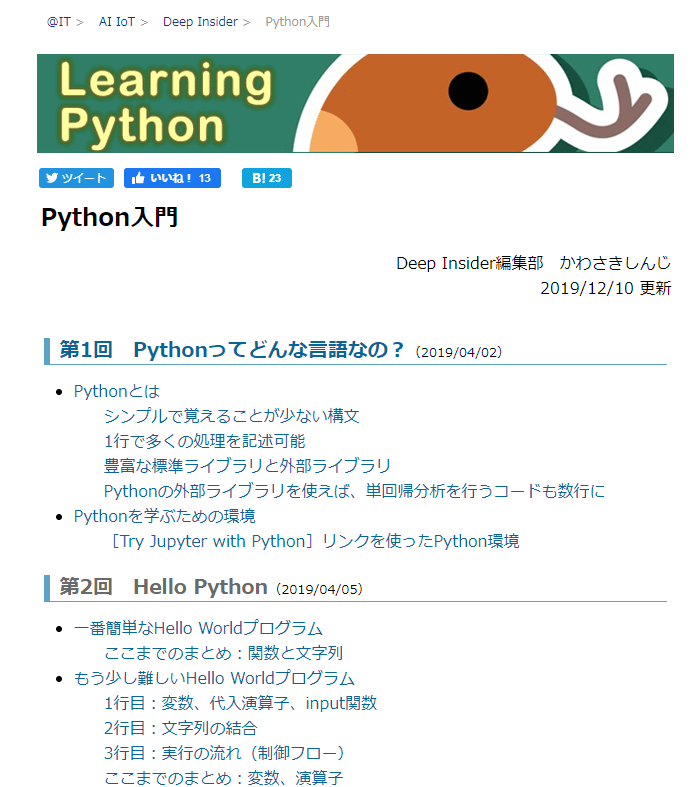Select シンプルで覚えることが少ない構文 link
The image size is (692, 787).
pyautogui.click(x=231, y=416)
